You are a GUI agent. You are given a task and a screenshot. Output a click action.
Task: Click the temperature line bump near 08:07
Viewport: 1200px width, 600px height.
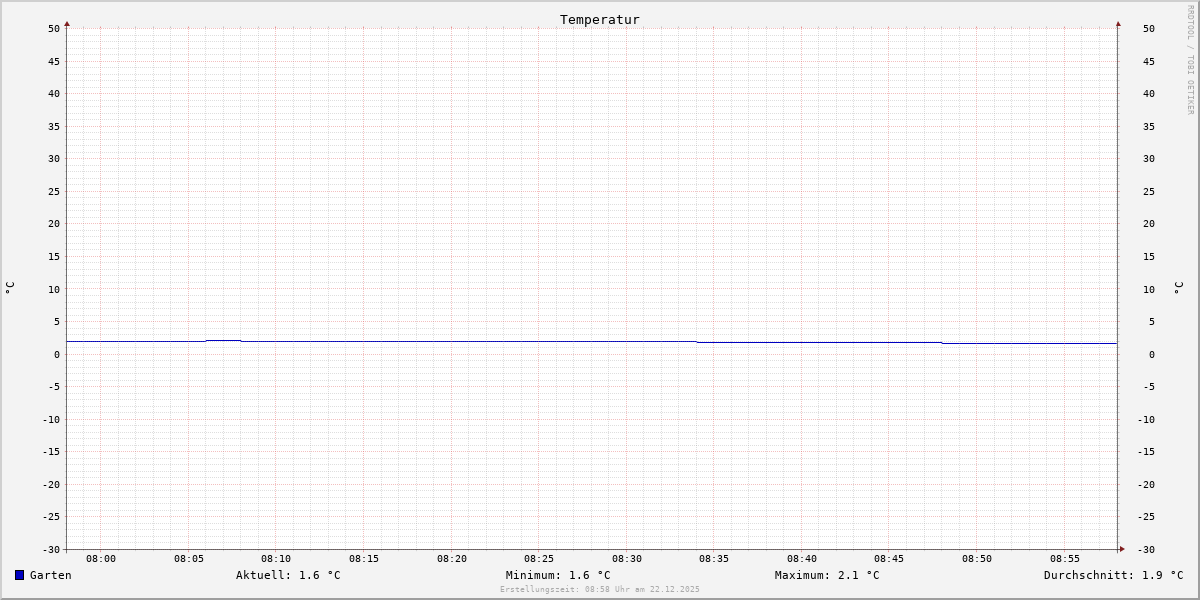(223, 341)
